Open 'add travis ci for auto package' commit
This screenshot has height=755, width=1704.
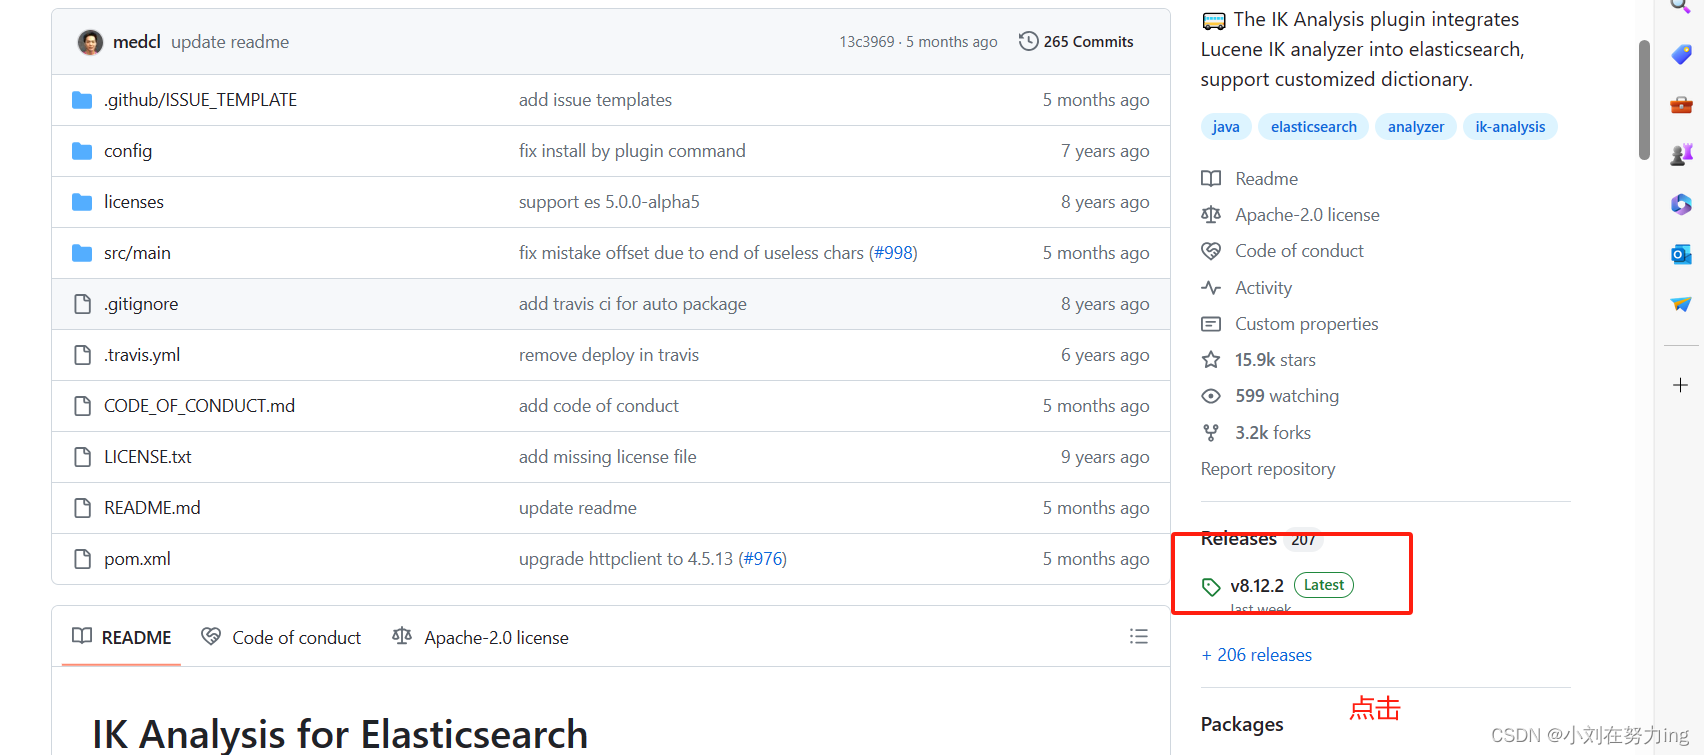pos(633,304)
